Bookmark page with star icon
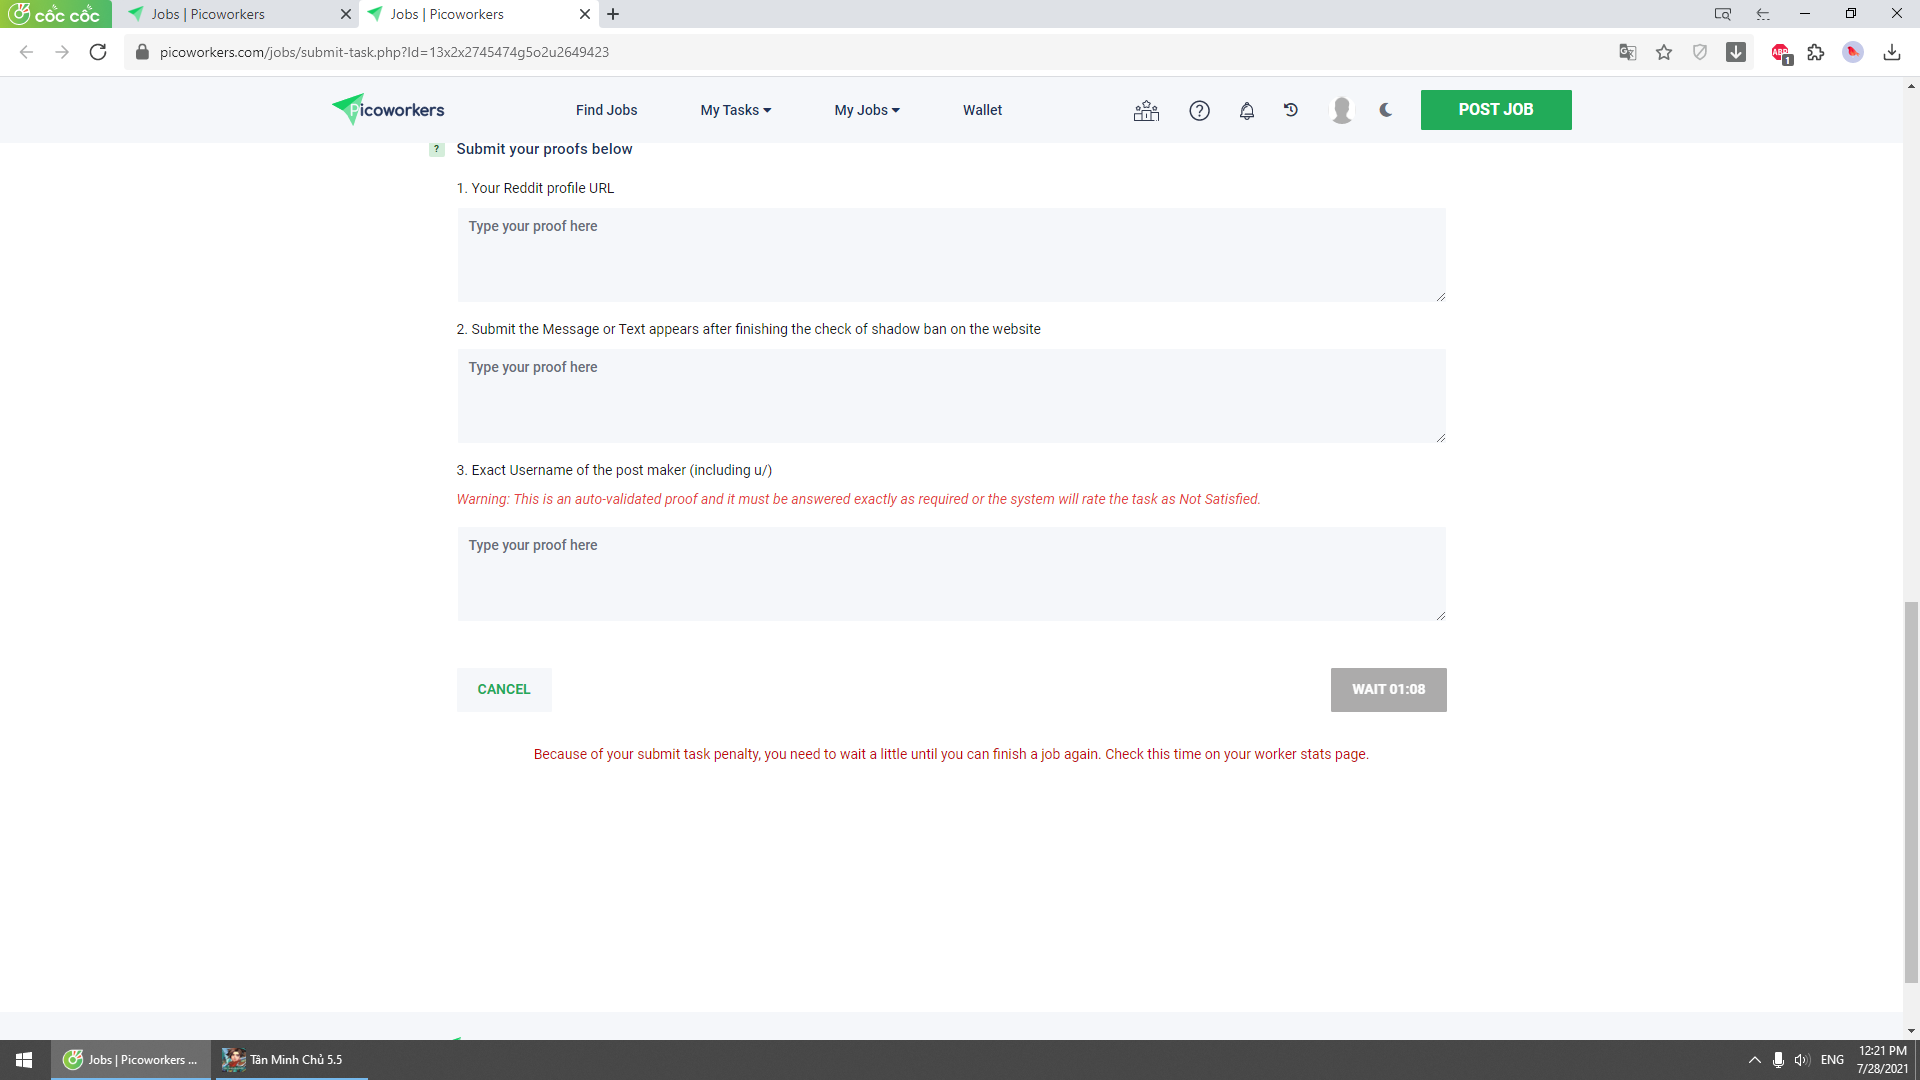 [1664, 52]
